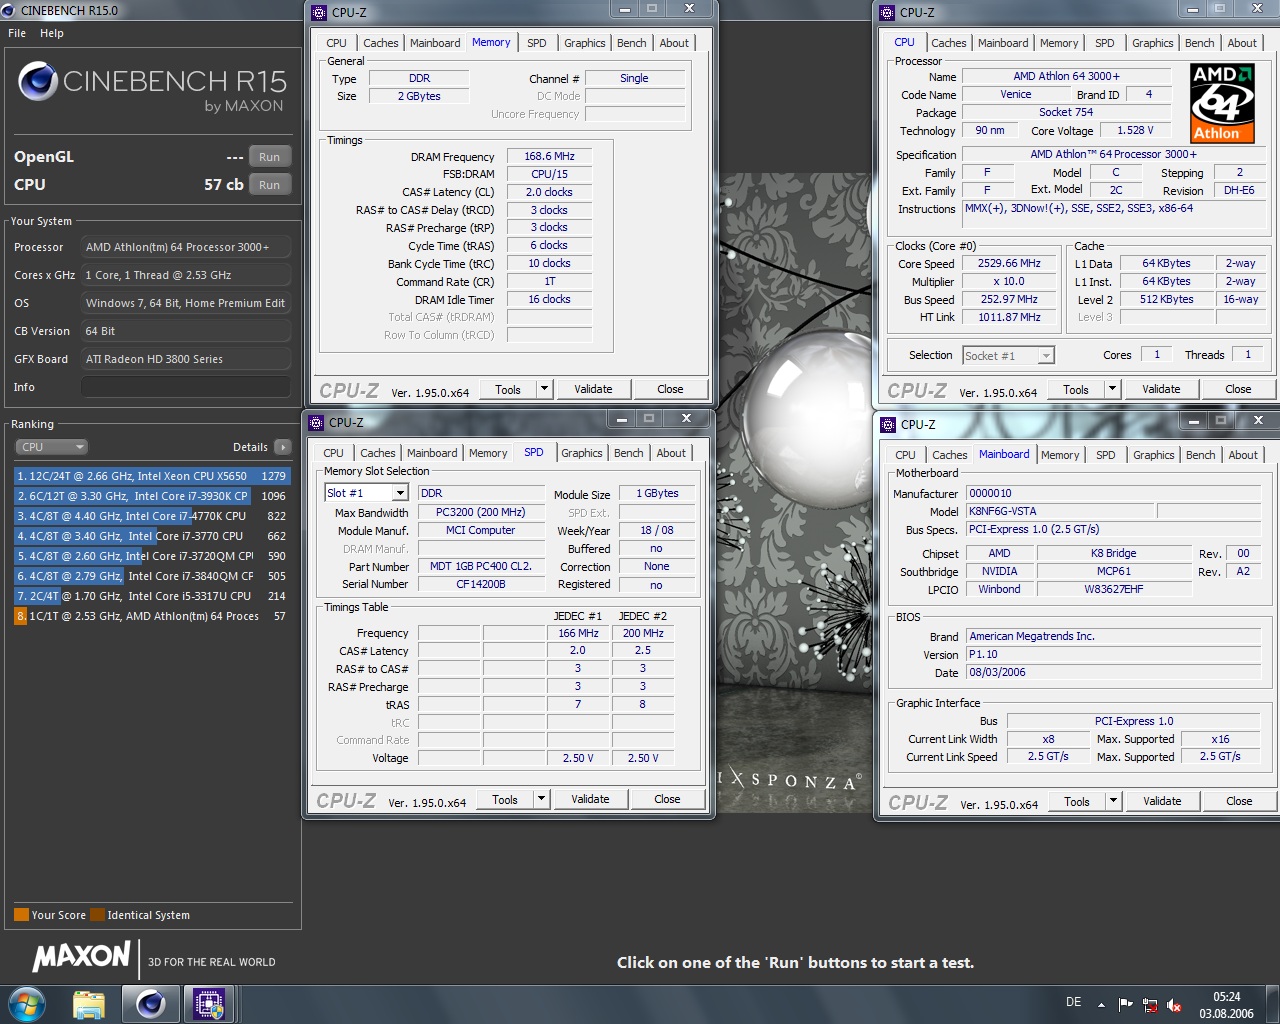This screenshot has width=1280, height=1024.
Task: Click DE language indicator
Action: pos(1073,1002)
